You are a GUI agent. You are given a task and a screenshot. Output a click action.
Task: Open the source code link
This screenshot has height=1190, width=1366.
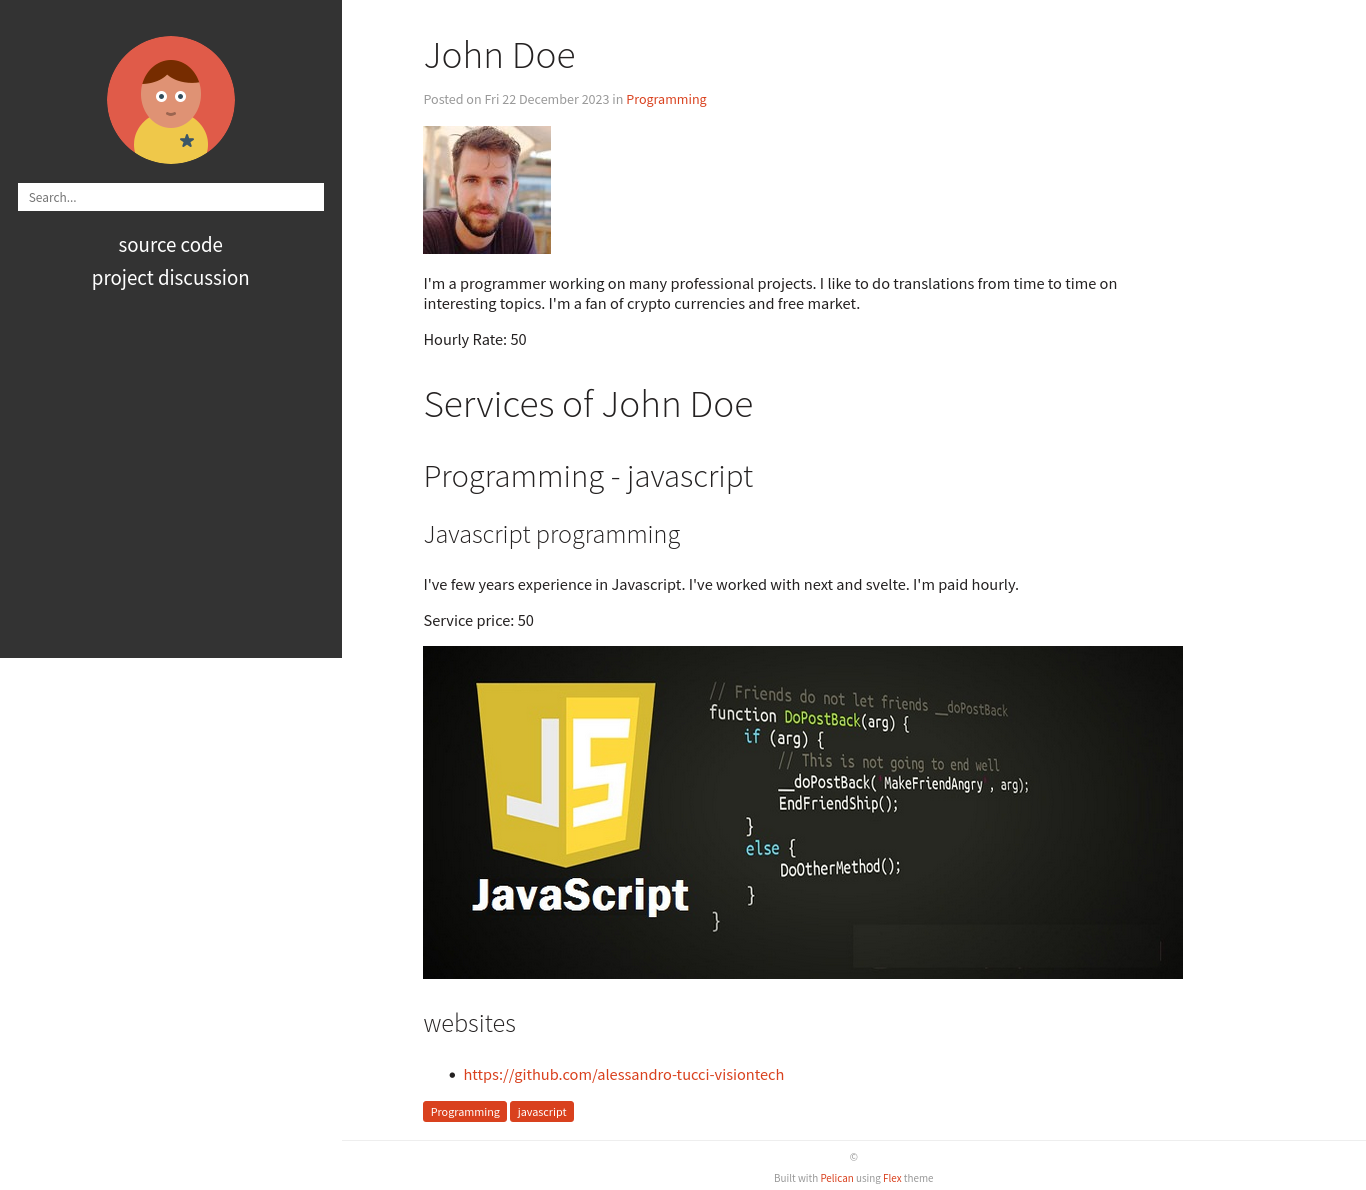171,245
